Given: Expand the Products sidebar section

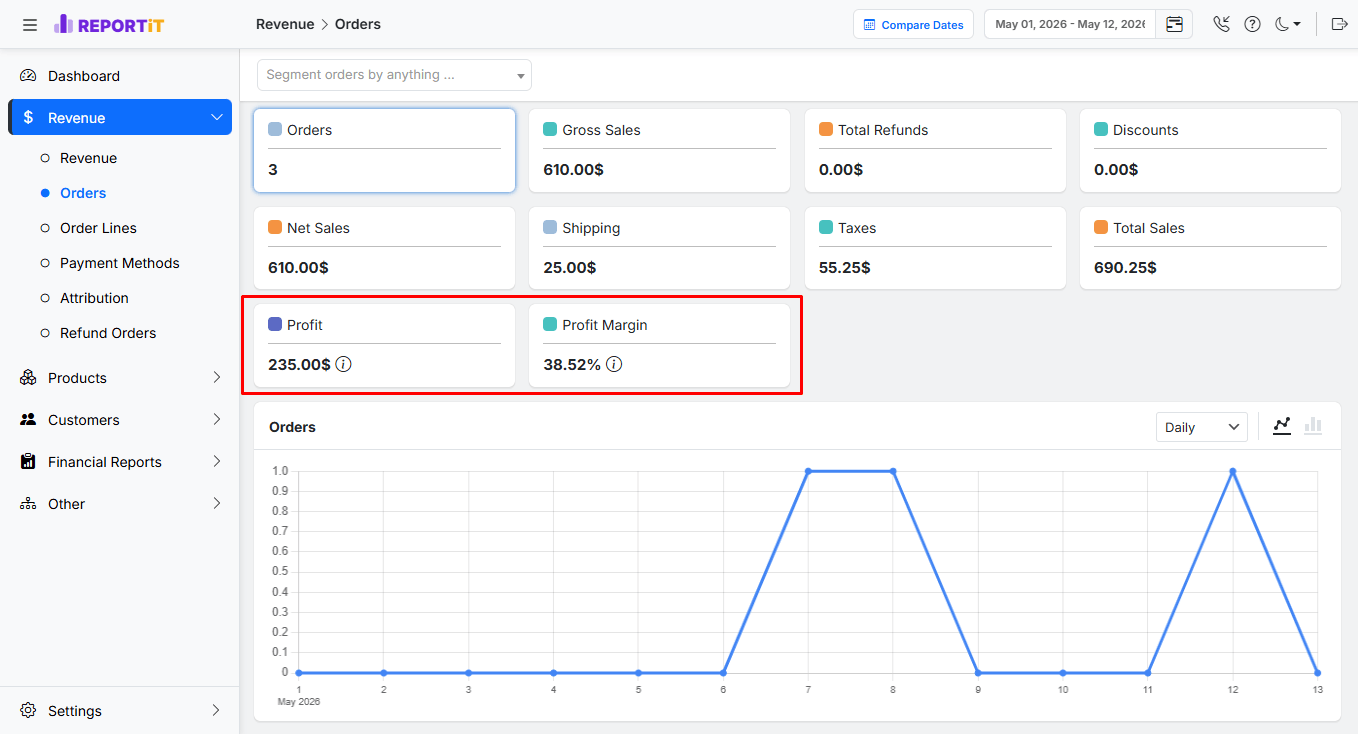Looking at the screenshot, I should (217, 378).
